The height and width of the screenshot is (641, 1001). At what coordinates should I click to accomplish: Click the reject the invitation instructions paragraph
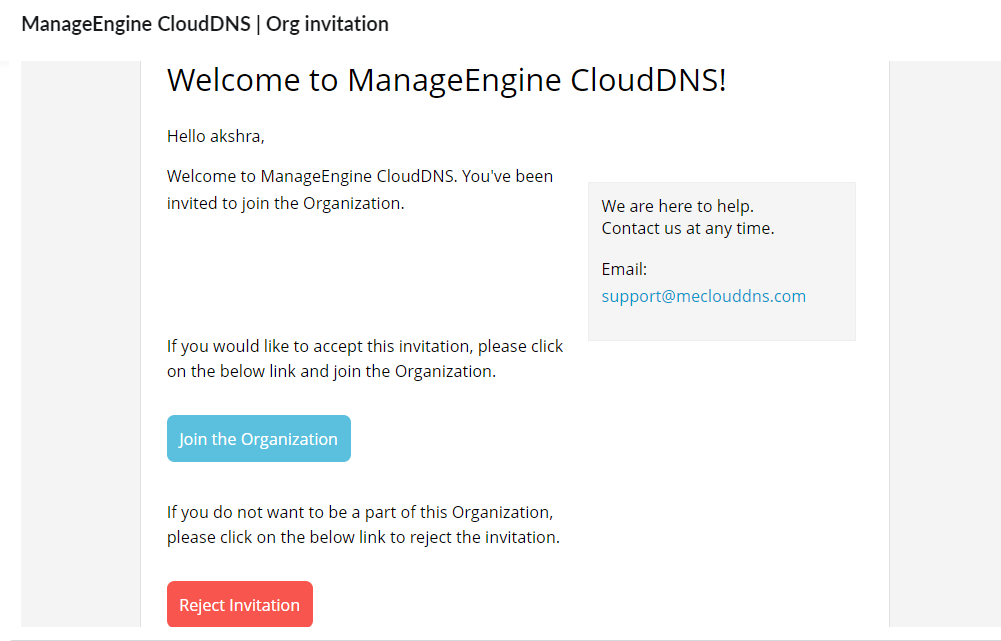pos(362,525)
